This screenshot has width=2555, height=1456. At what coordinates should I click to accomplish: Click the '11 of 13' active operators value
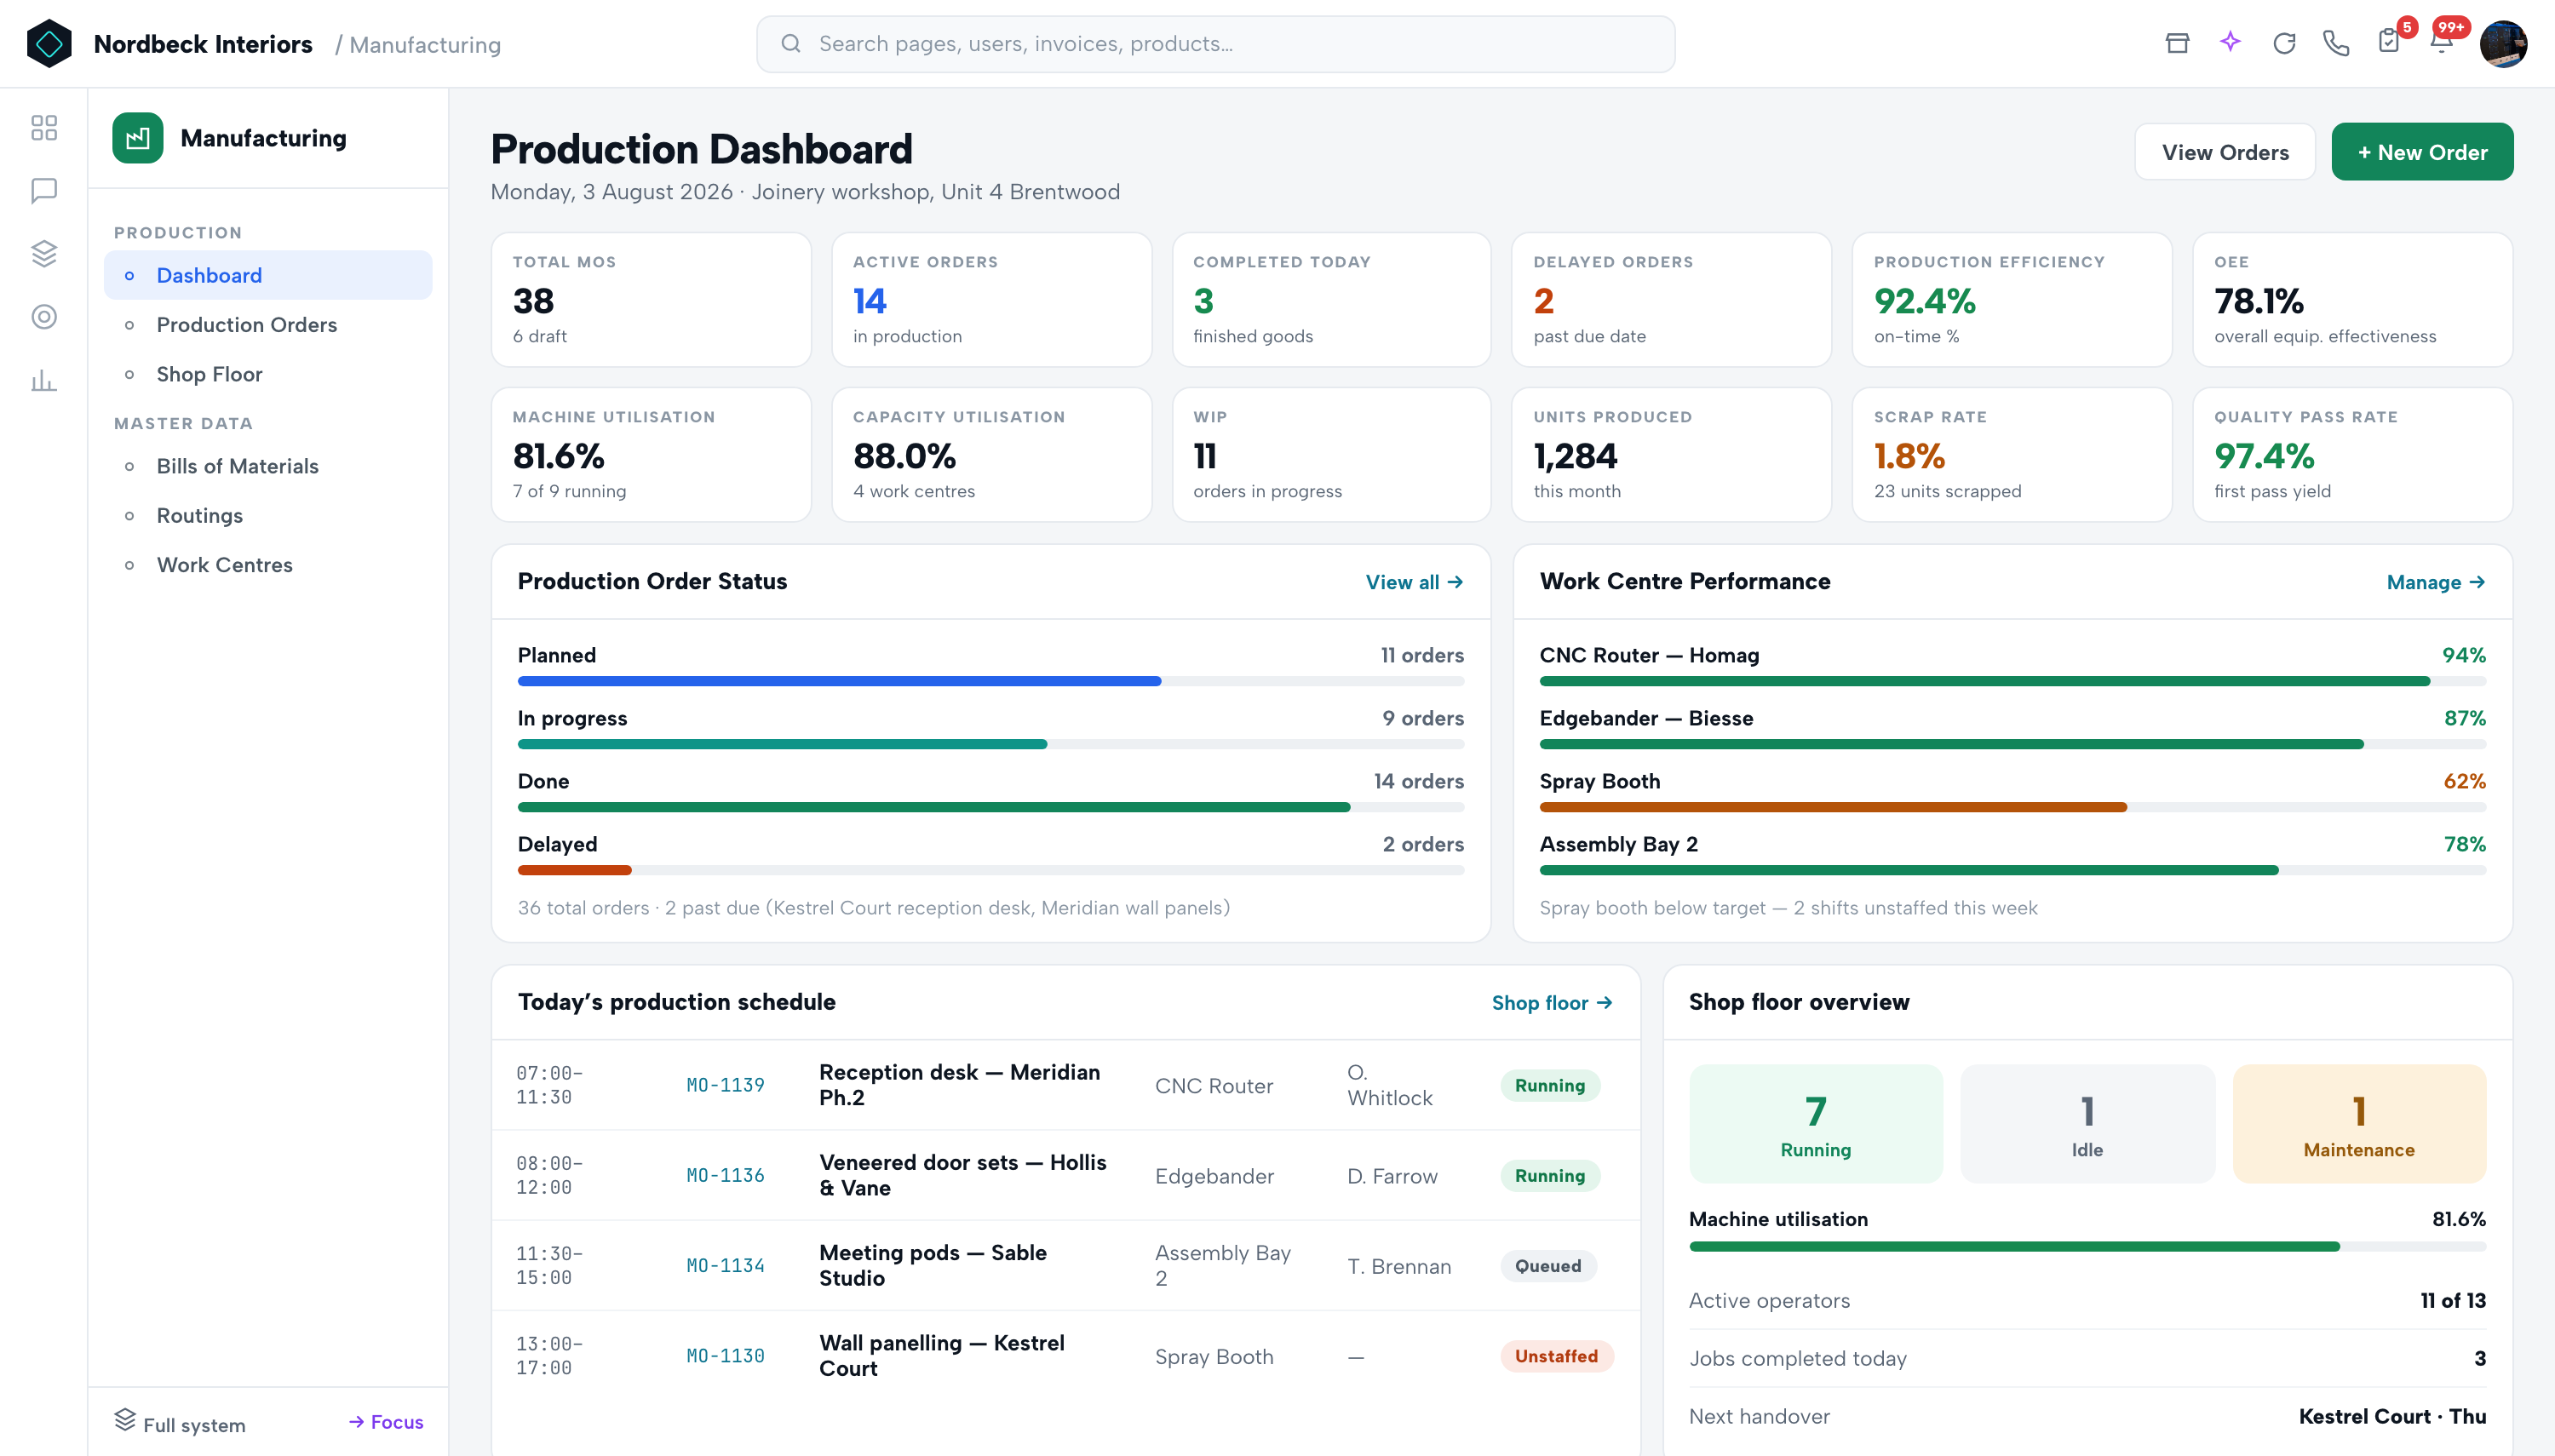2453,1300
